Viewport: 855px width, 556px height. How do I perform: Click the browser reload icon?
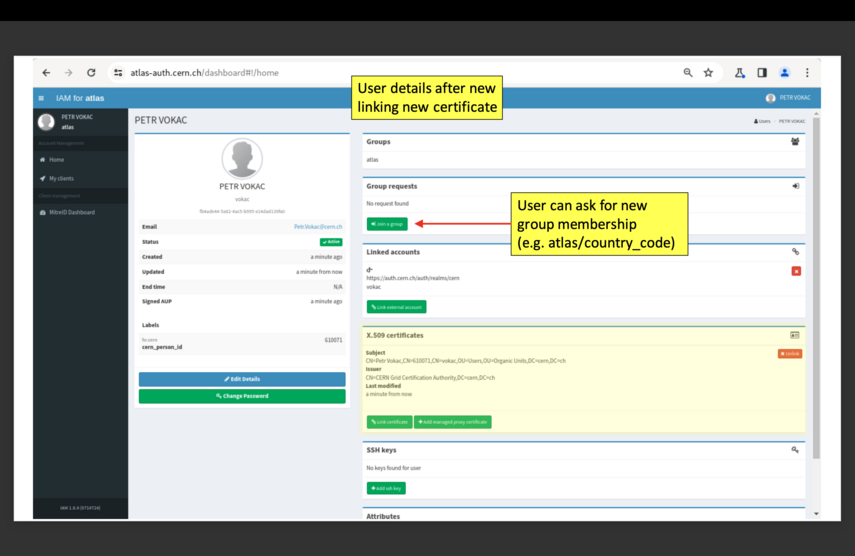coord(91,73)
